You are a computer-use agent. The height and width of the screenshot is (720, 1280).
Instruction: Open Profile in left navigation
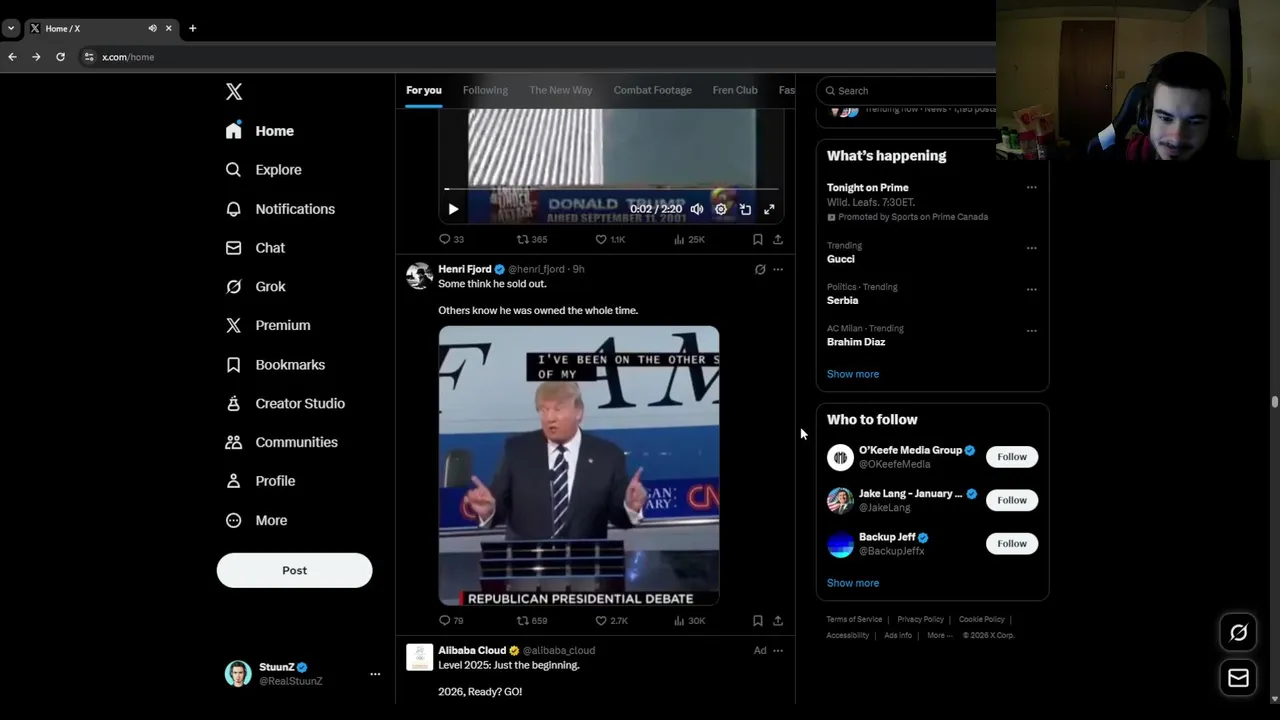[260, 481]
